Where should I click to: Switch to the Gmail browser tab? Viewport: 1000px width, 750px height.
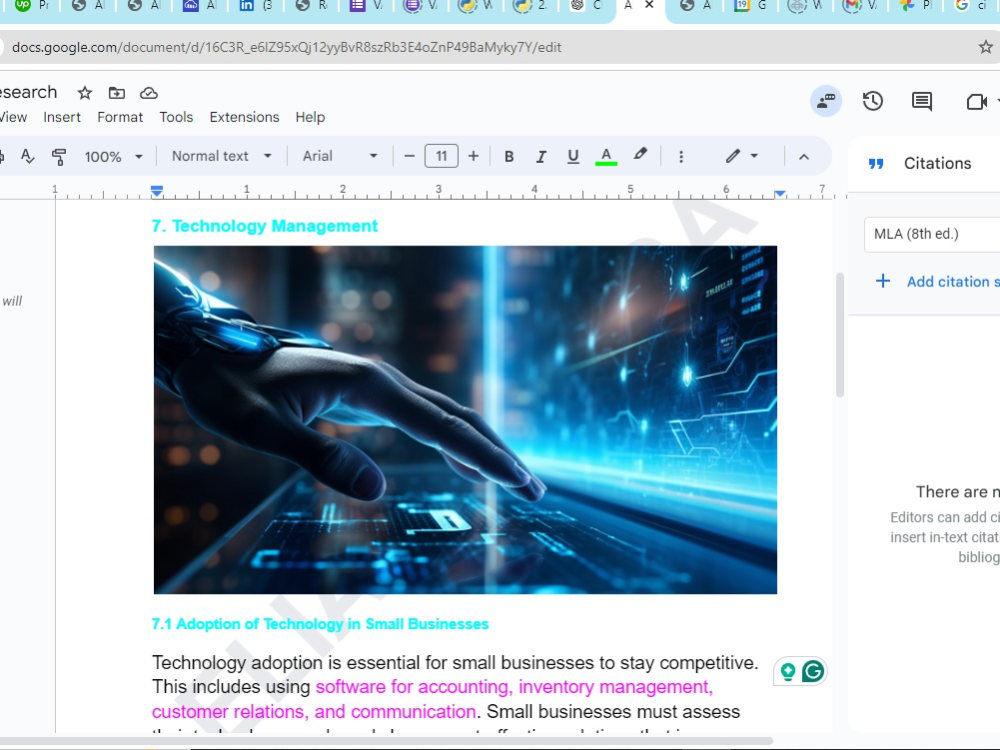(859, 5)
